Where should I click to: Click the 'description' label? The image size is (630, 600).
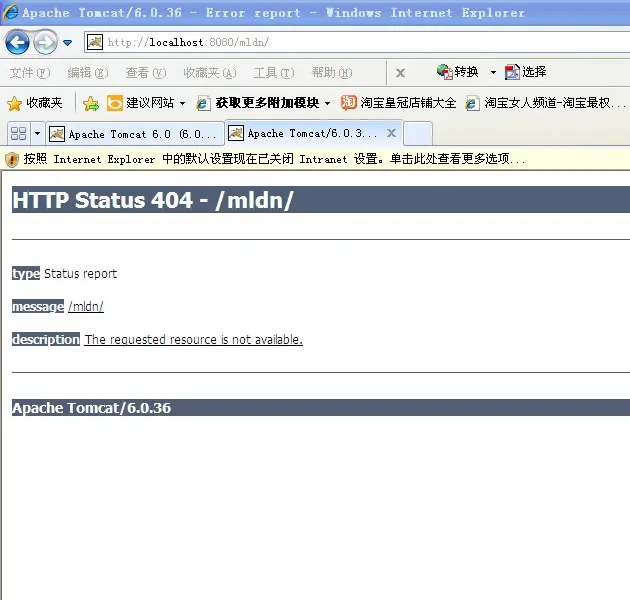pyautogui.click(x=46, y=339)
